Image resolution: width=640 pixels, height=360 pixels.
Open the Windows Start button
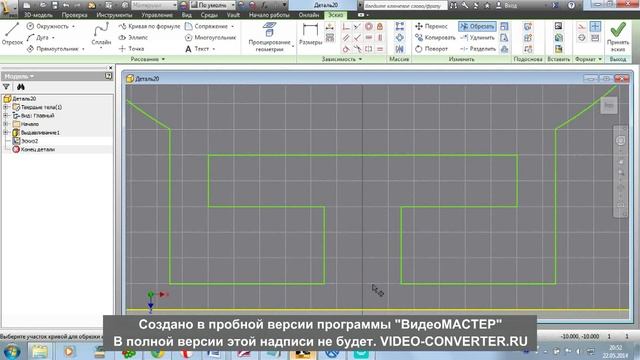coord(11,351)
